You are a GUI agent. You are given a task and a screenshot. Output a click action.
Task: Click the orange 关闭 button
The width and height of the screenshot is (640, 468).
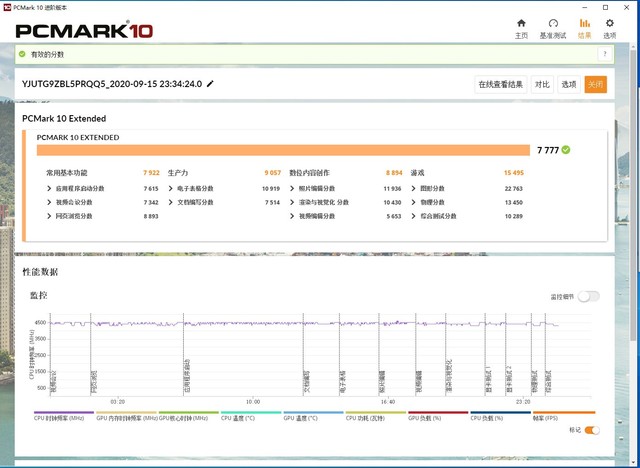pyautogui.click(x=595, y=84)
